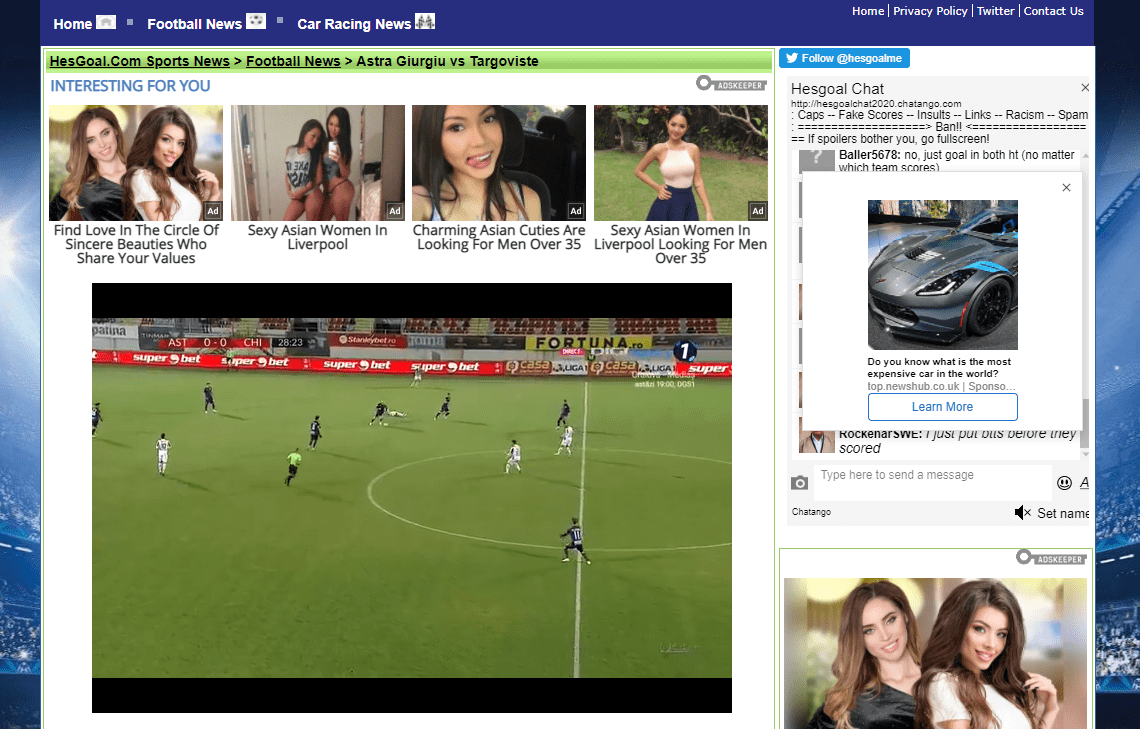
Task: Click the Home icon in navigation bar
Action: point(106,22)
